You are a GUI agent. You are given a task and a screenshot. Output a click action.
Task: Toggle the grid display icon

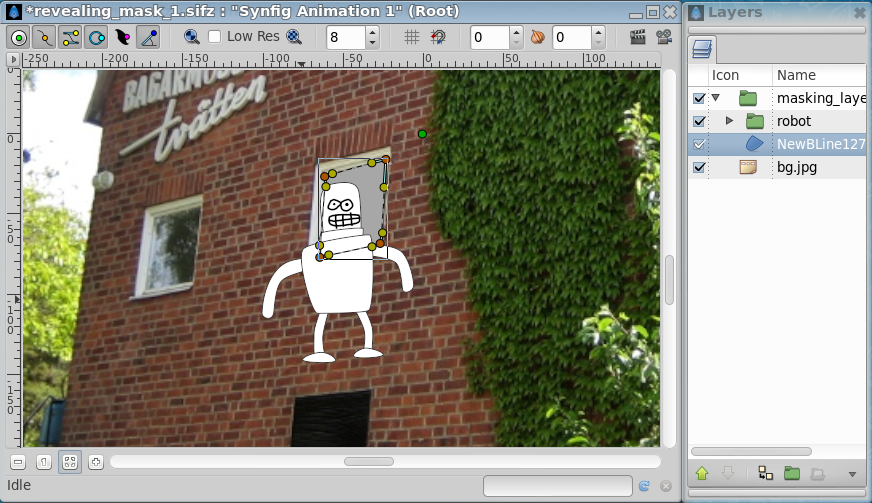(x=412, y=37)
